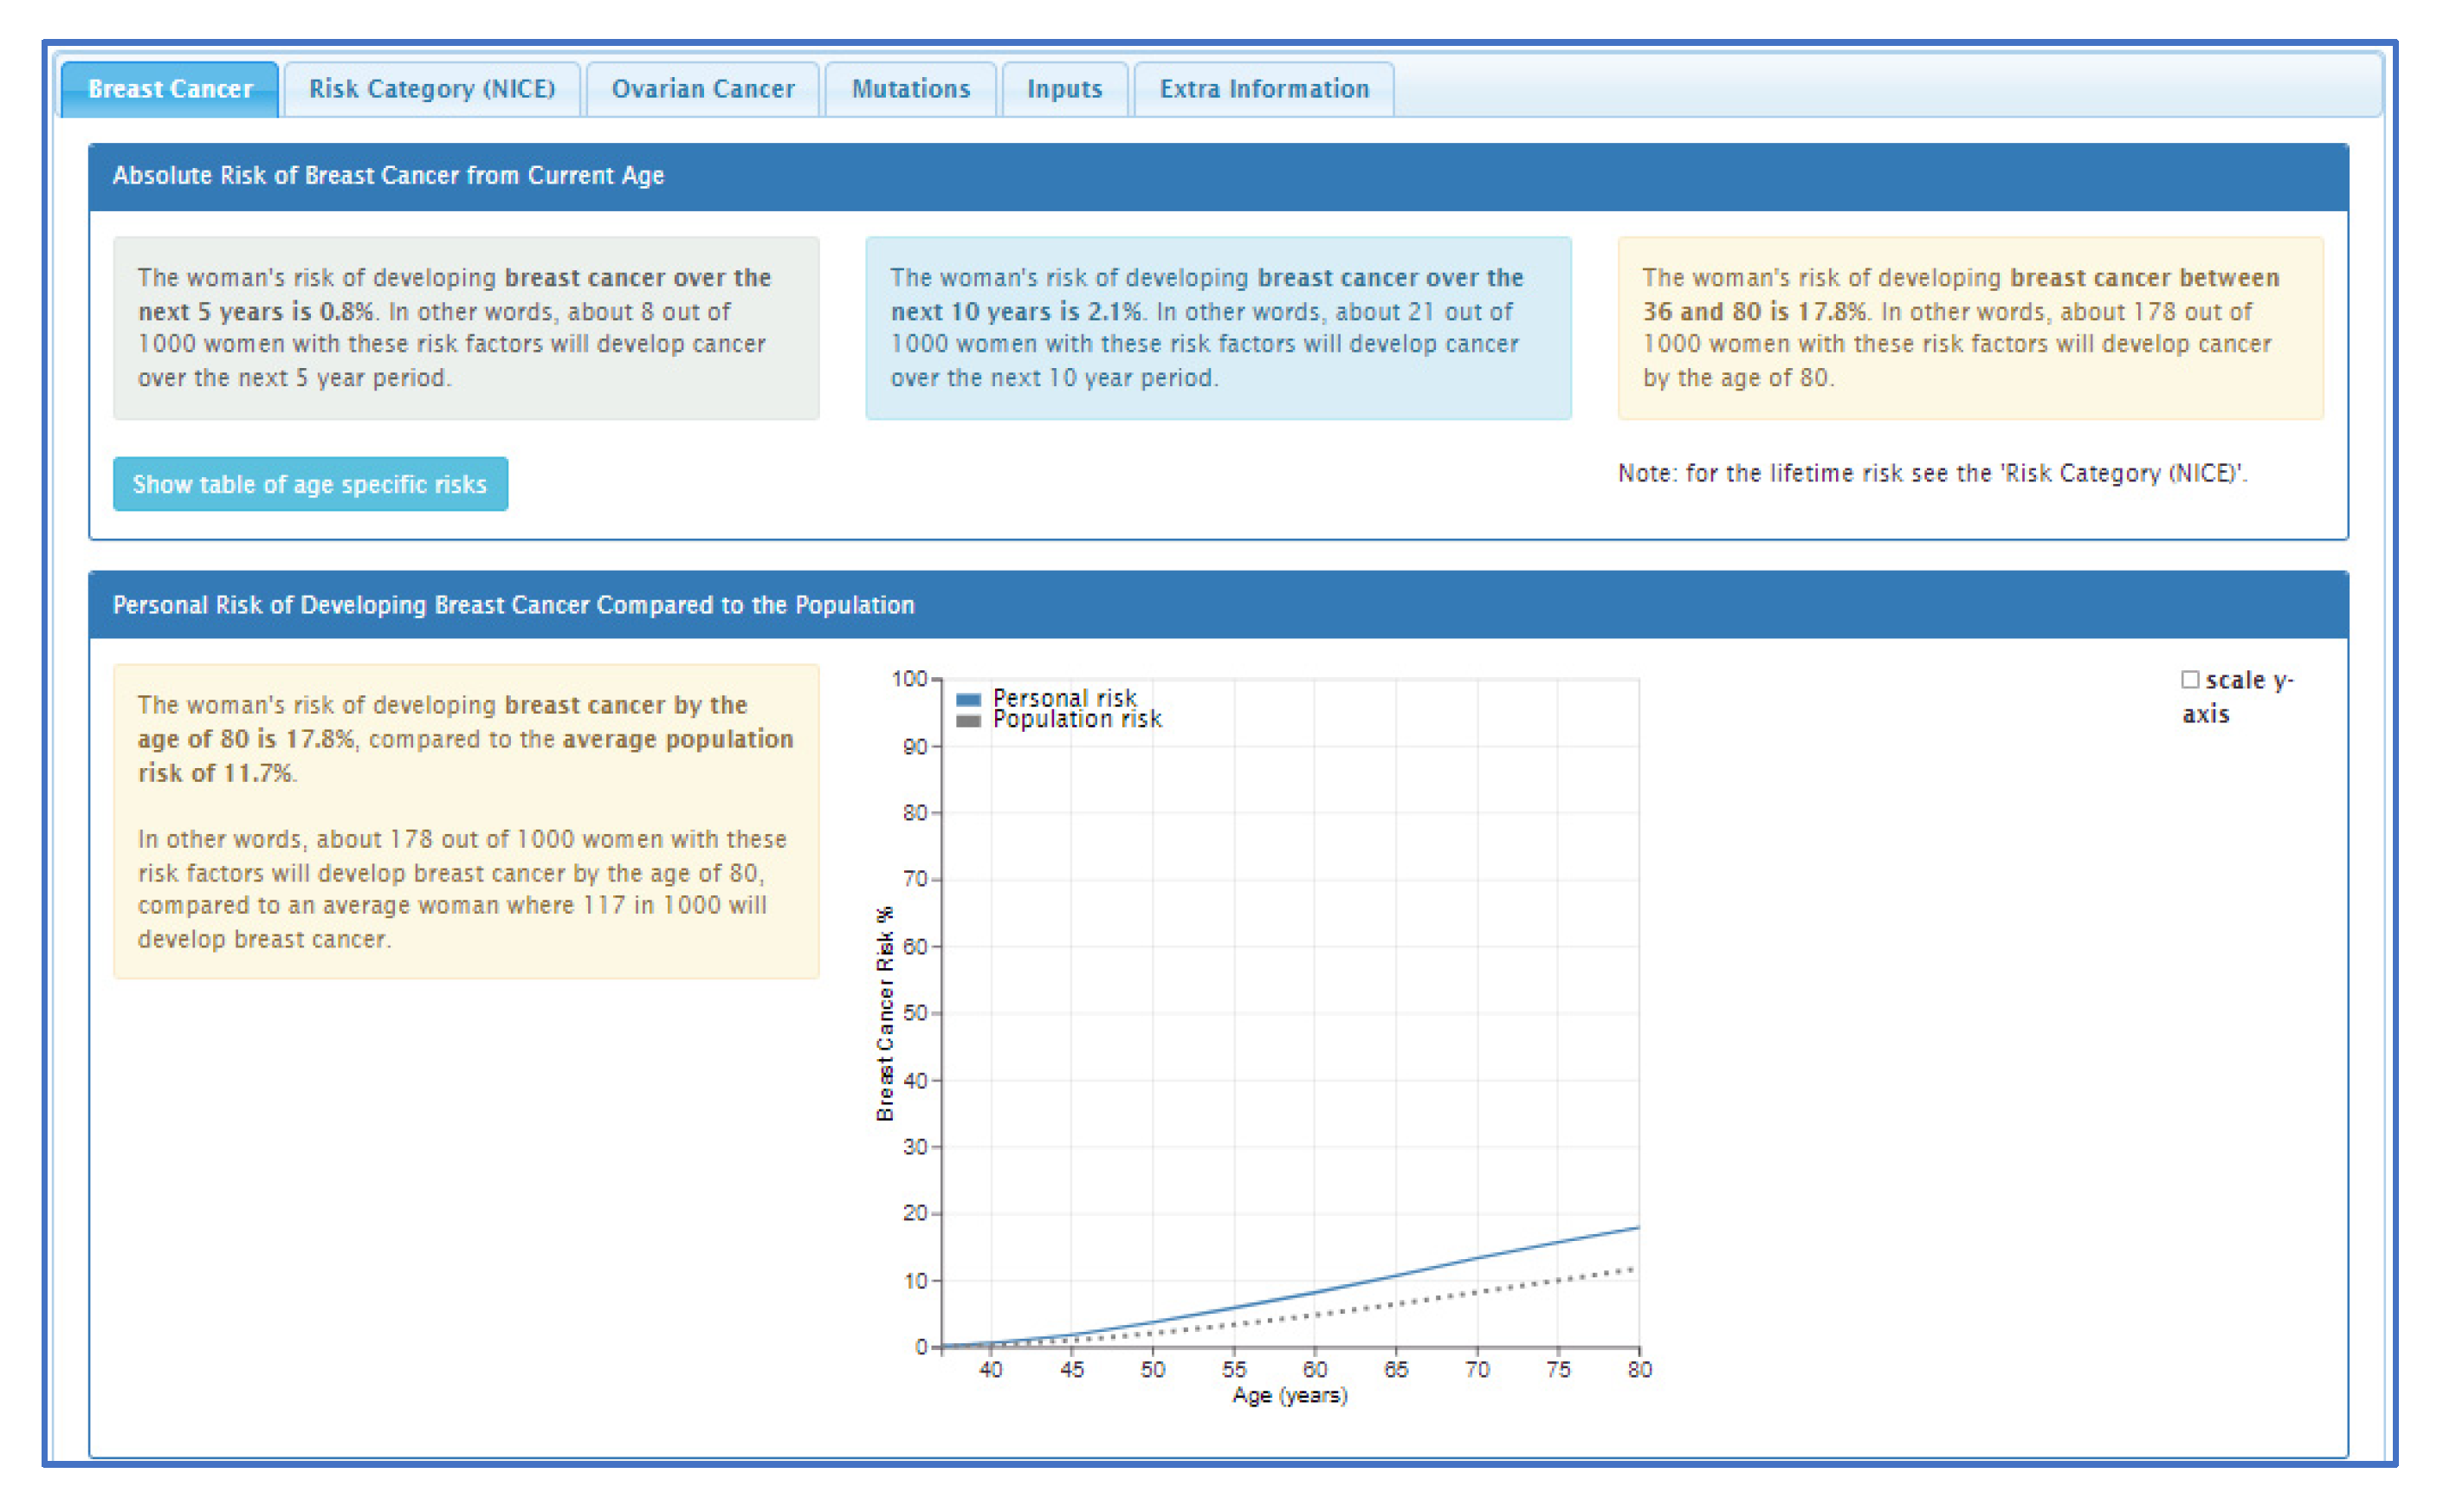
Task: Open the Extra Information tab
Action: pos(1263,89)
